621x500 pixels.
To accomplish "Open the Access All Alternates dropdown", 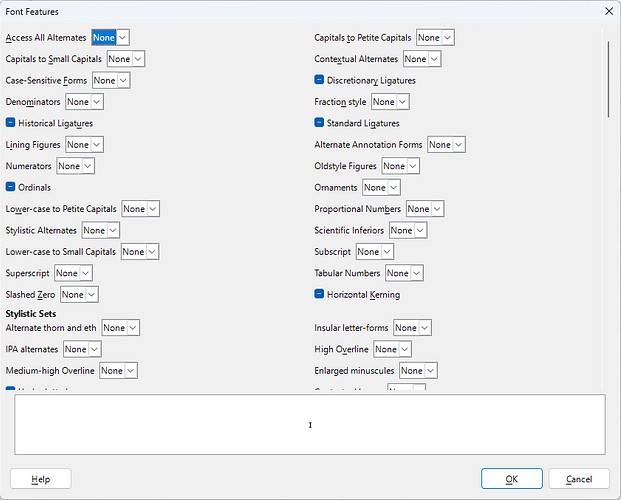I will point(110,37).
